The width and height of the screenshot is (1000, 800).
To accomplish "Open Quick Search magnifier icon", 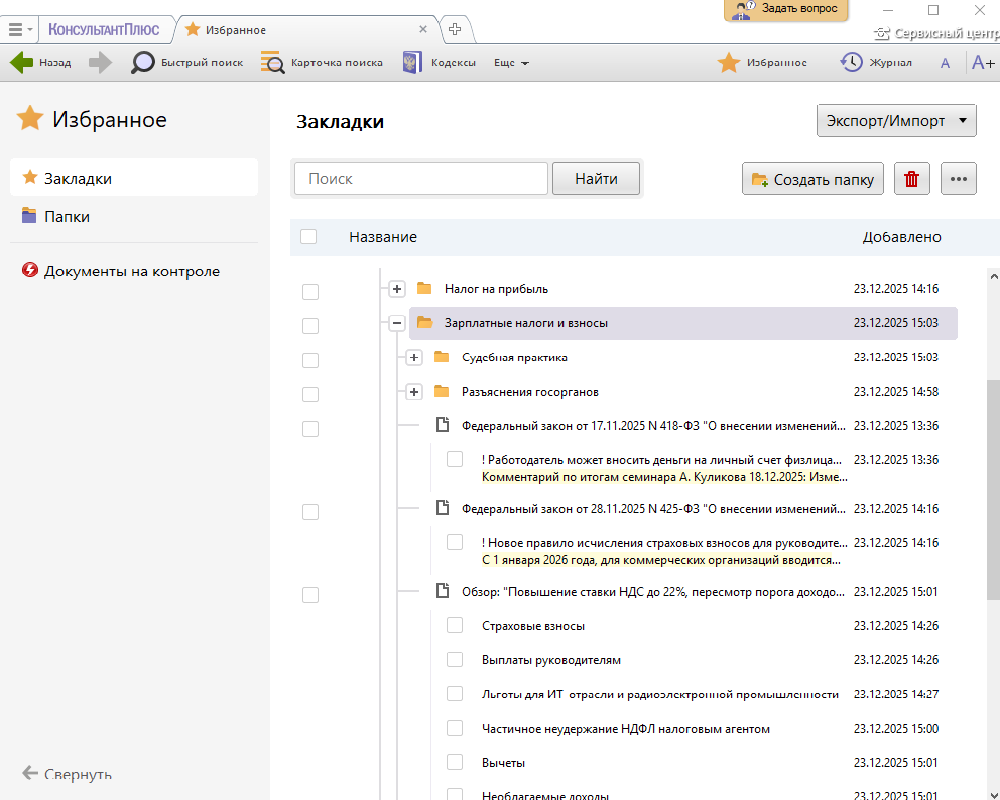I will pyautogui.click(x=143, y=63).
